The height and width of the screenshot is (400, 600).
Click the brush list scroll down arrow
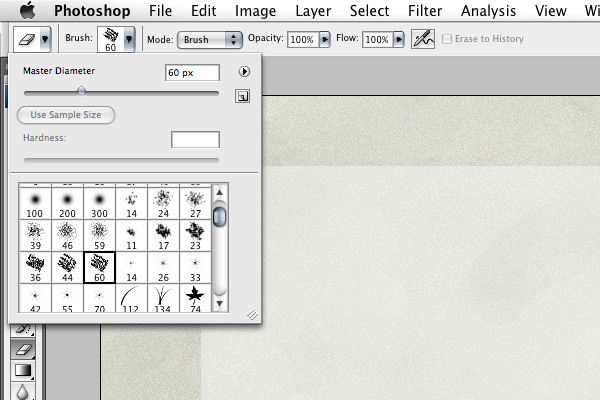click(219, 304)
